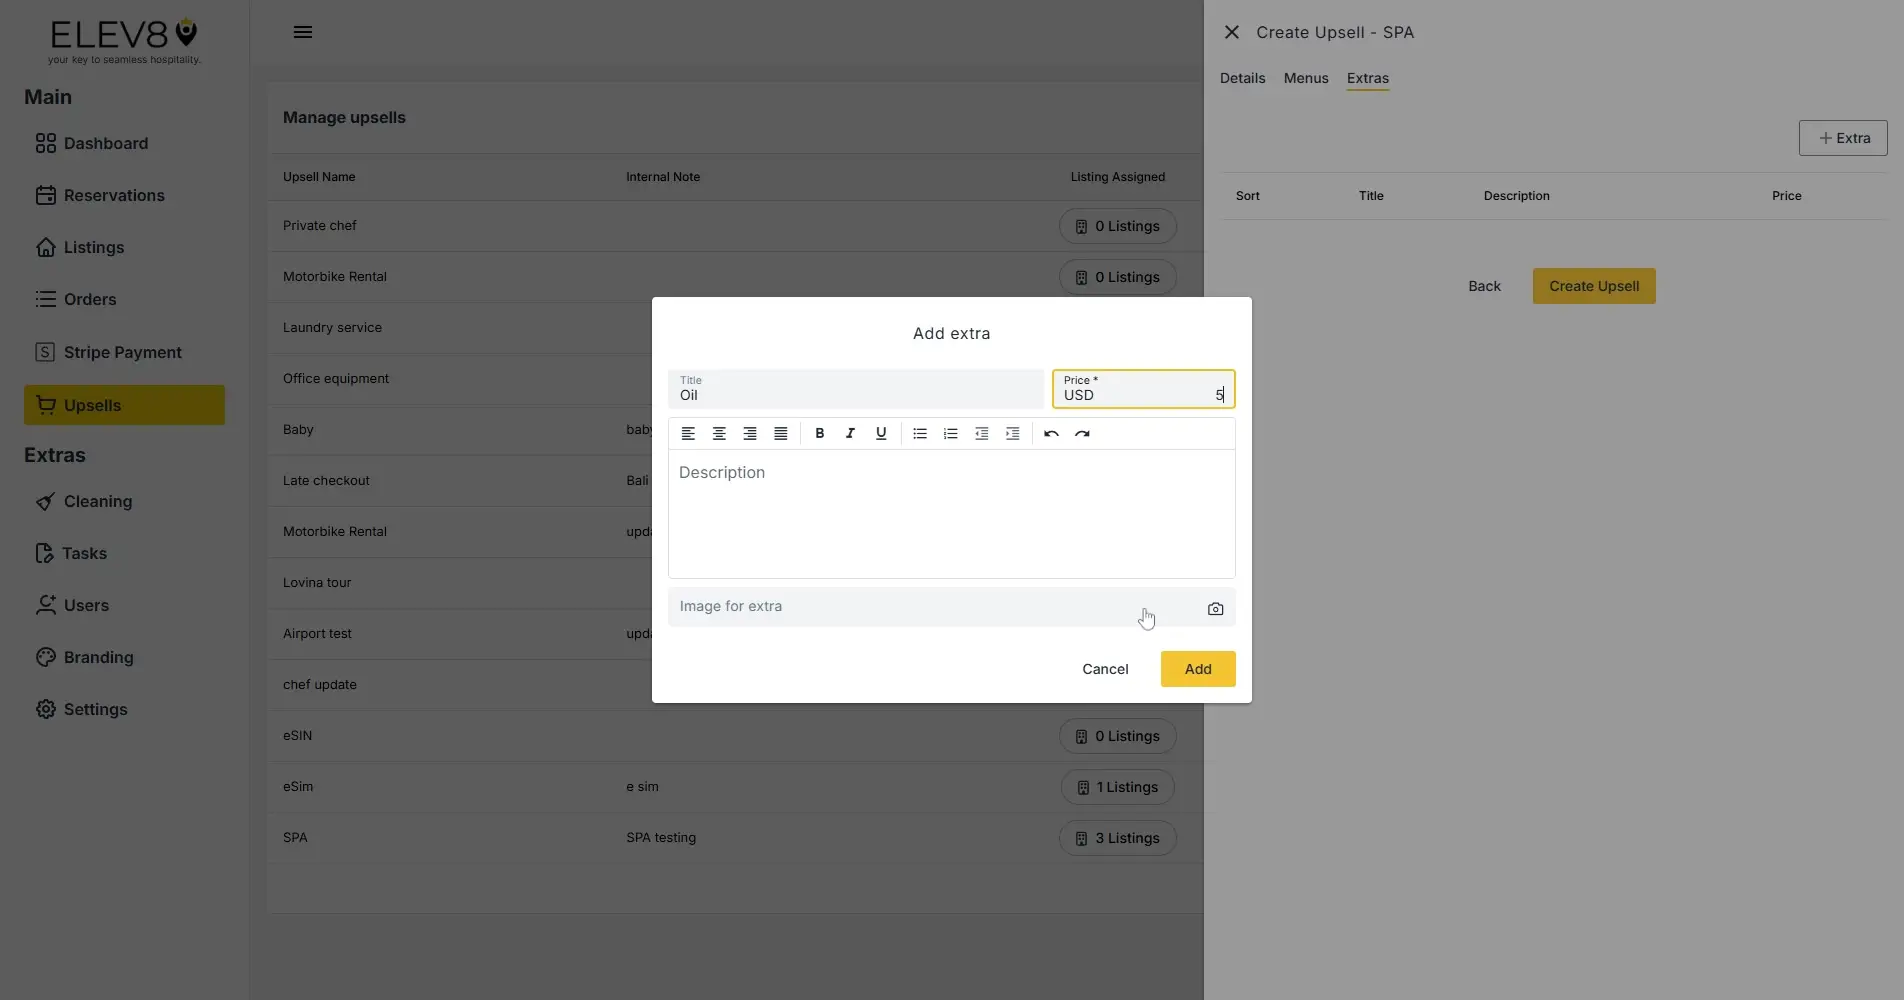Center align the description text
This screenshot has height=1000, width=1904.
718,433
